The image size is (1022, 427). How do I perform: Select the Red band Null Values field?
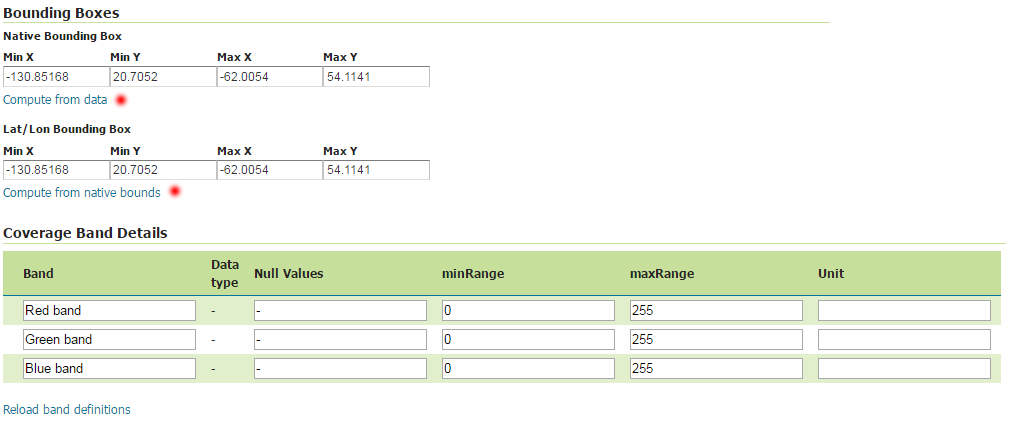(x=340, y=310)
